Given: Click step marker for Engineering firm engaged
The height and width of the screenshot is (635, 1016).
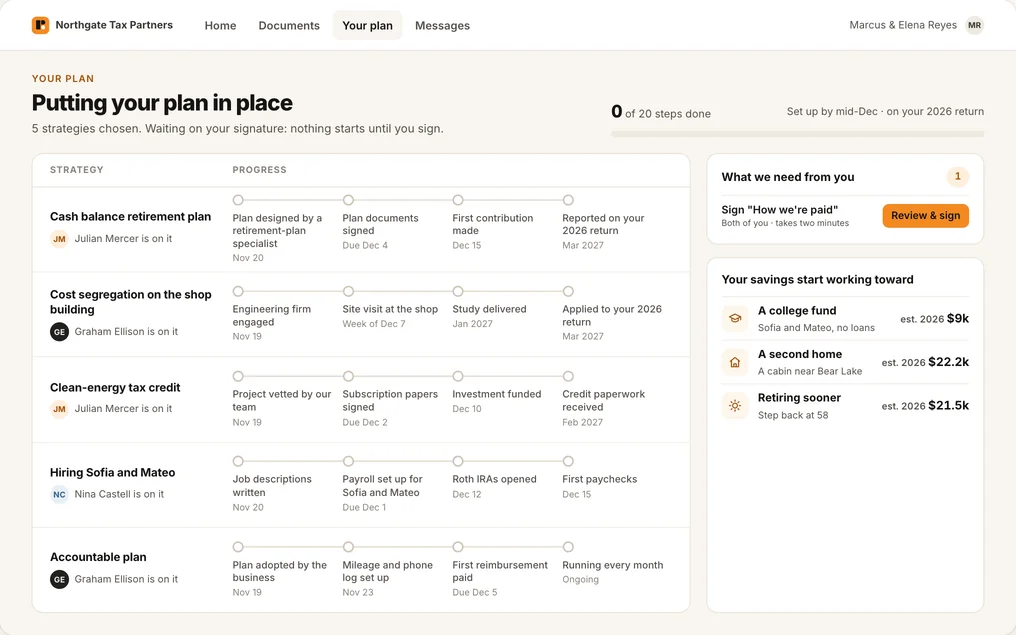Looking at the screenshot, I should tap(238, 292).
